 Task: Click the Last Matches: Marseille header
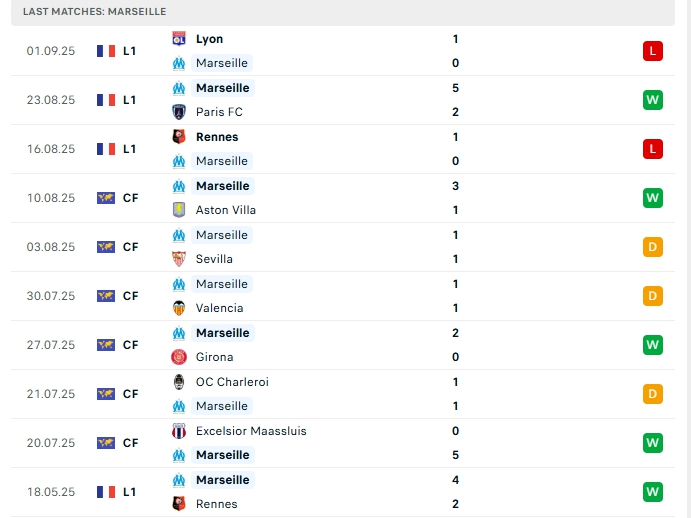click(x=95, y=11)
